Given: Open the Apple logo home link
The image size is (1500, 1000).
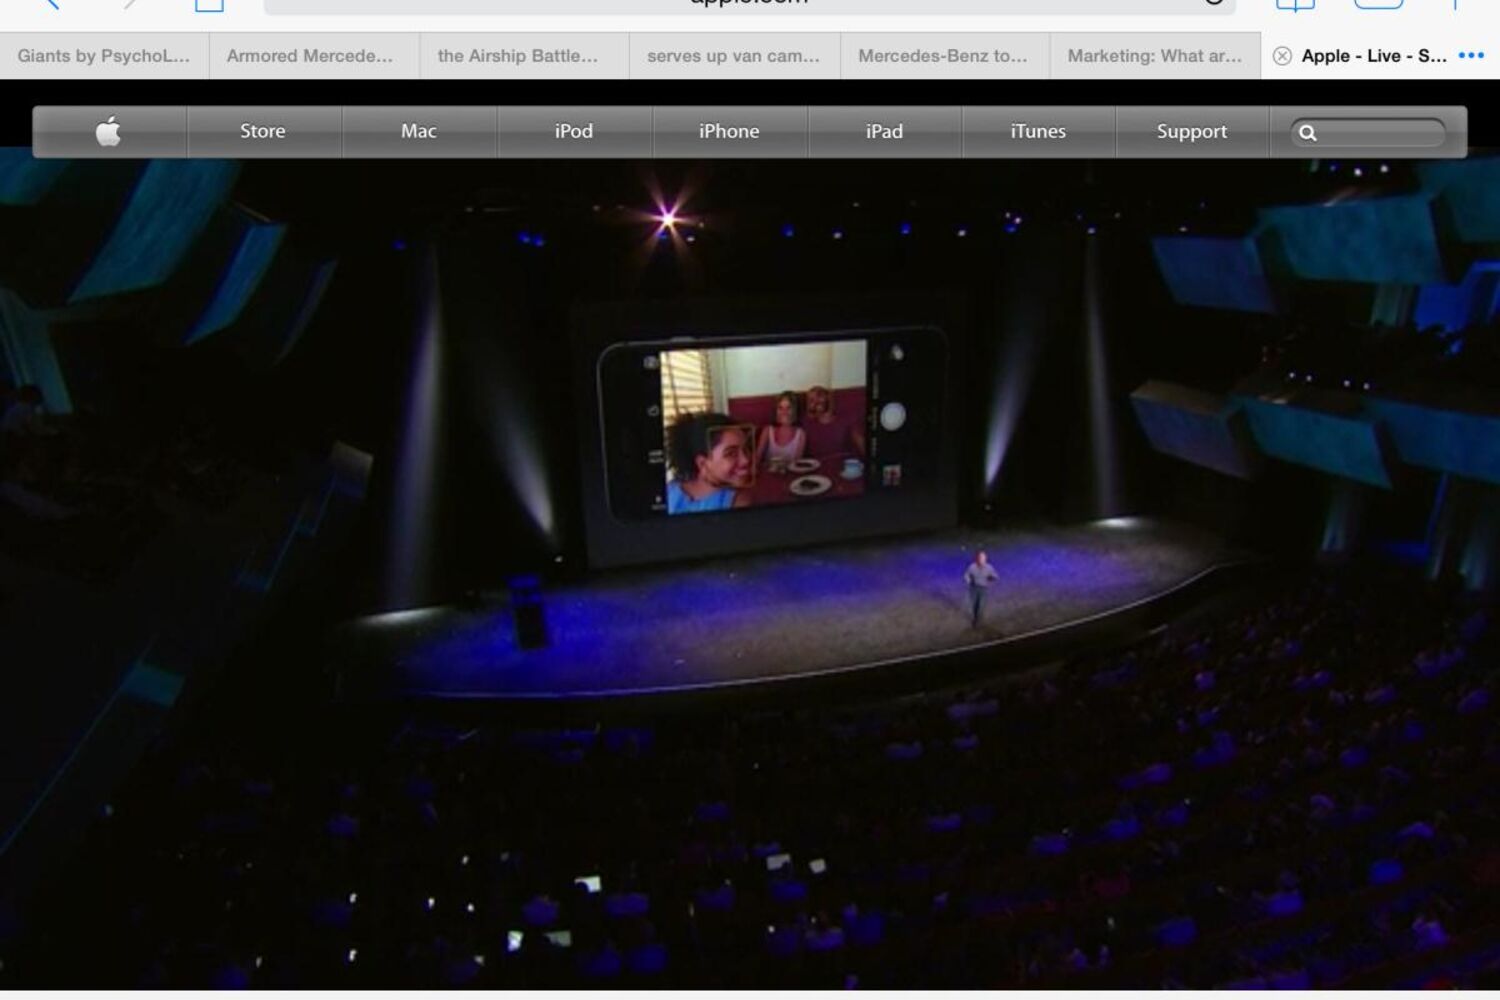Looking at the screenshot, I should 109,131.
